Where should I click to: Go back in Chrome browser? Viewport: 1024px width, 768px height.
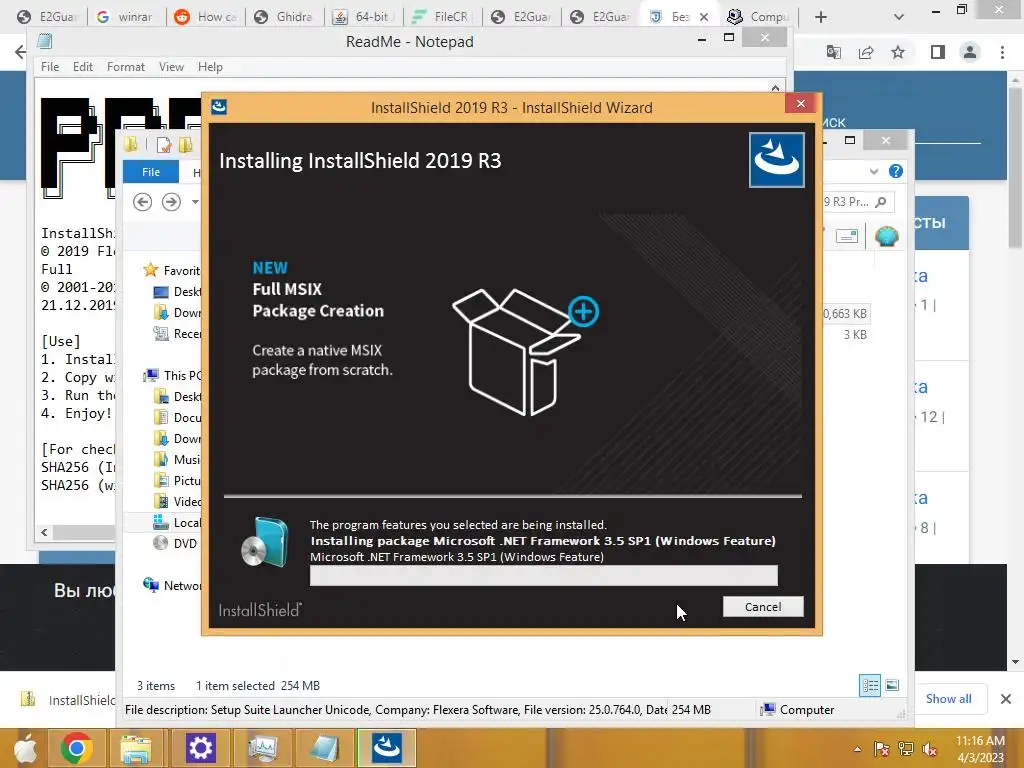pyautogui.click(x=20, y=52)
